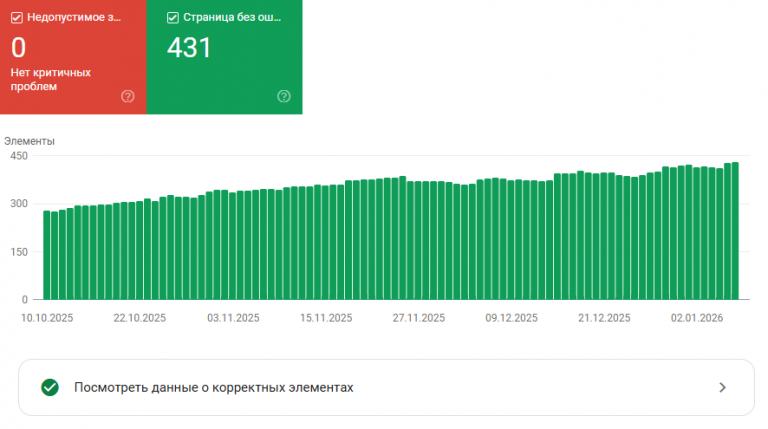
Task: Uncheck the red "Недопустимое з..." checkbox
Action: [x=17, y=18]
